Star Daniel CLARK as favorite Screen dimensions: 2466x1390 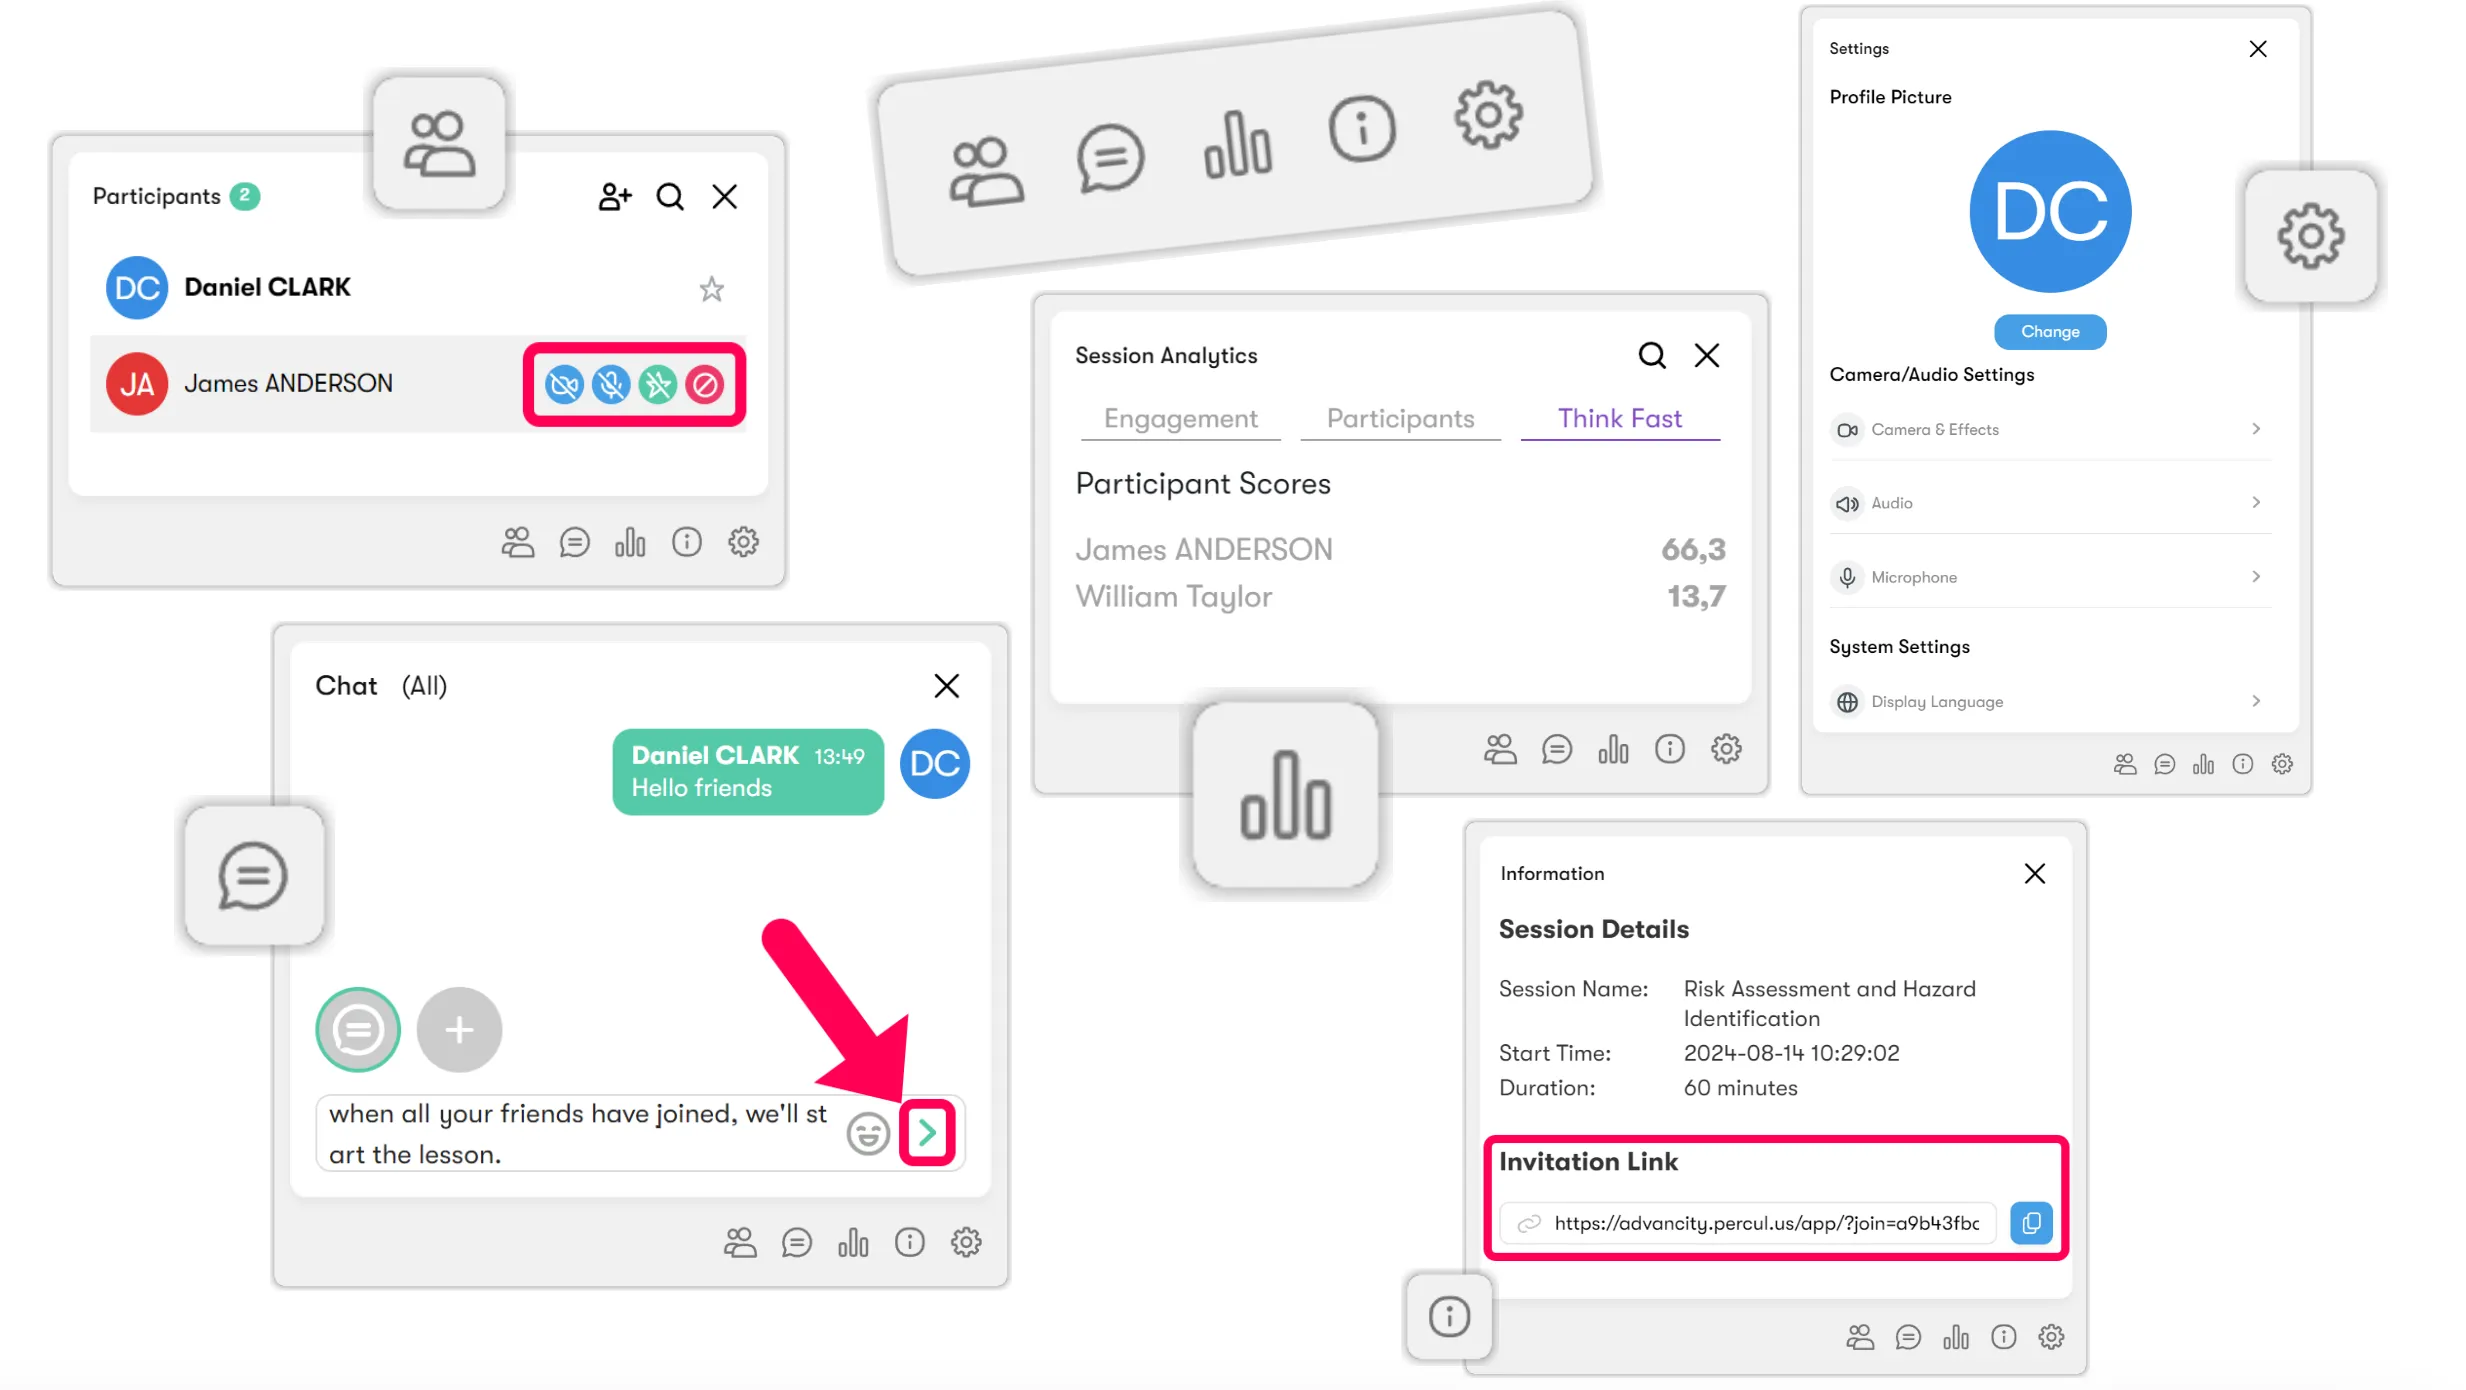[711, 290]
